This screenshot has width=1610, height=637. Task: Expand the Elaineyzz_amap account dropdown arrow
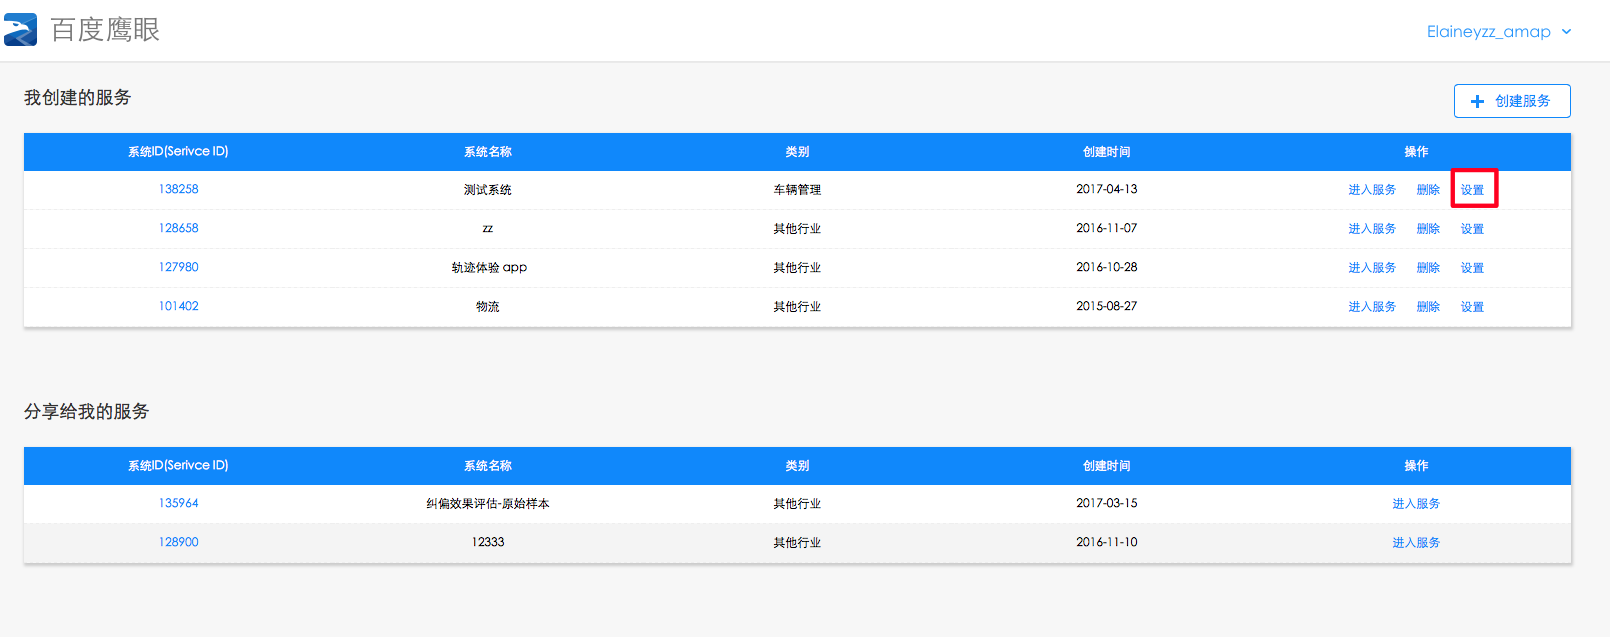(x=1566, y=32)
